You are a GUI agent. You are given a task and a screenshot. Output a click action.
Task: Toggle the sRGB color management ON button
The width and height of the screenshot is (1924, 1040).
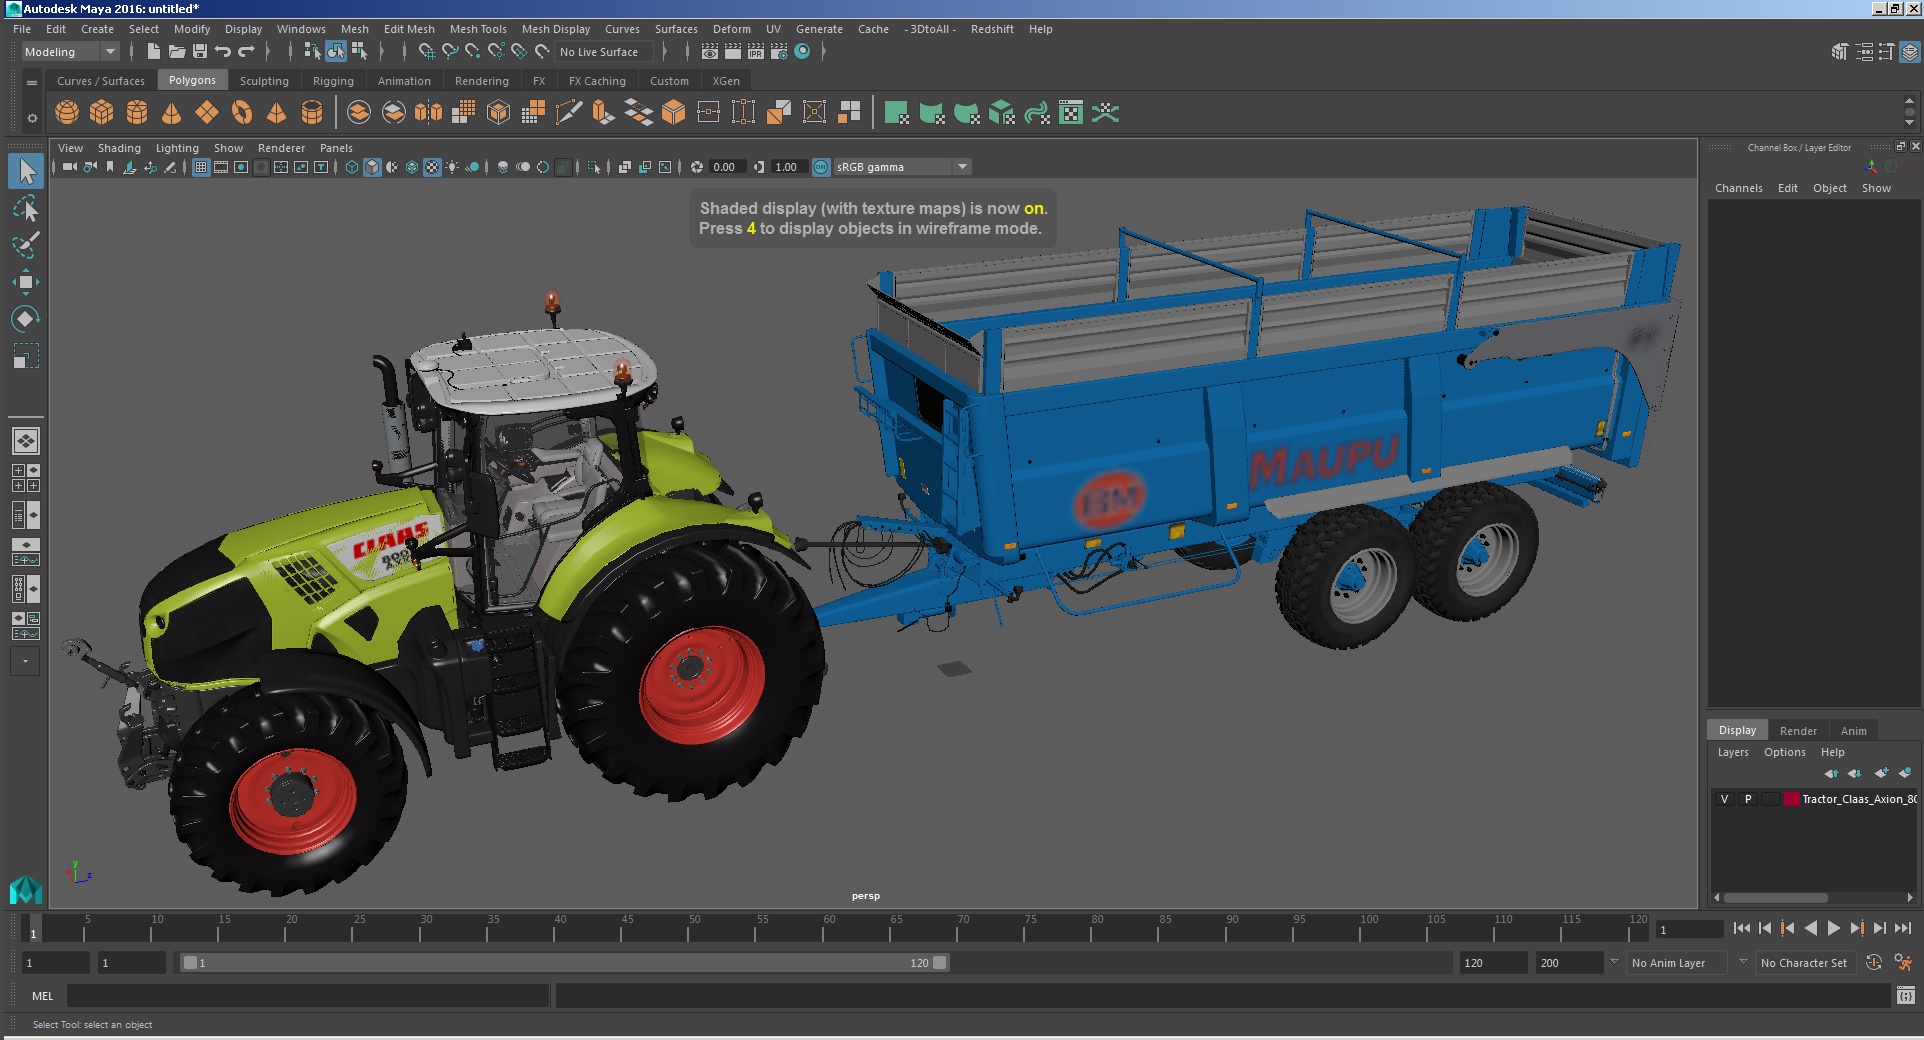point(821,167)
